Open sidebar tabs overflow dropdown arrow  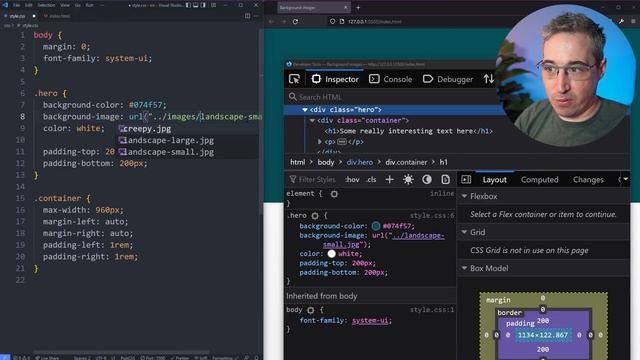[625, 179]
